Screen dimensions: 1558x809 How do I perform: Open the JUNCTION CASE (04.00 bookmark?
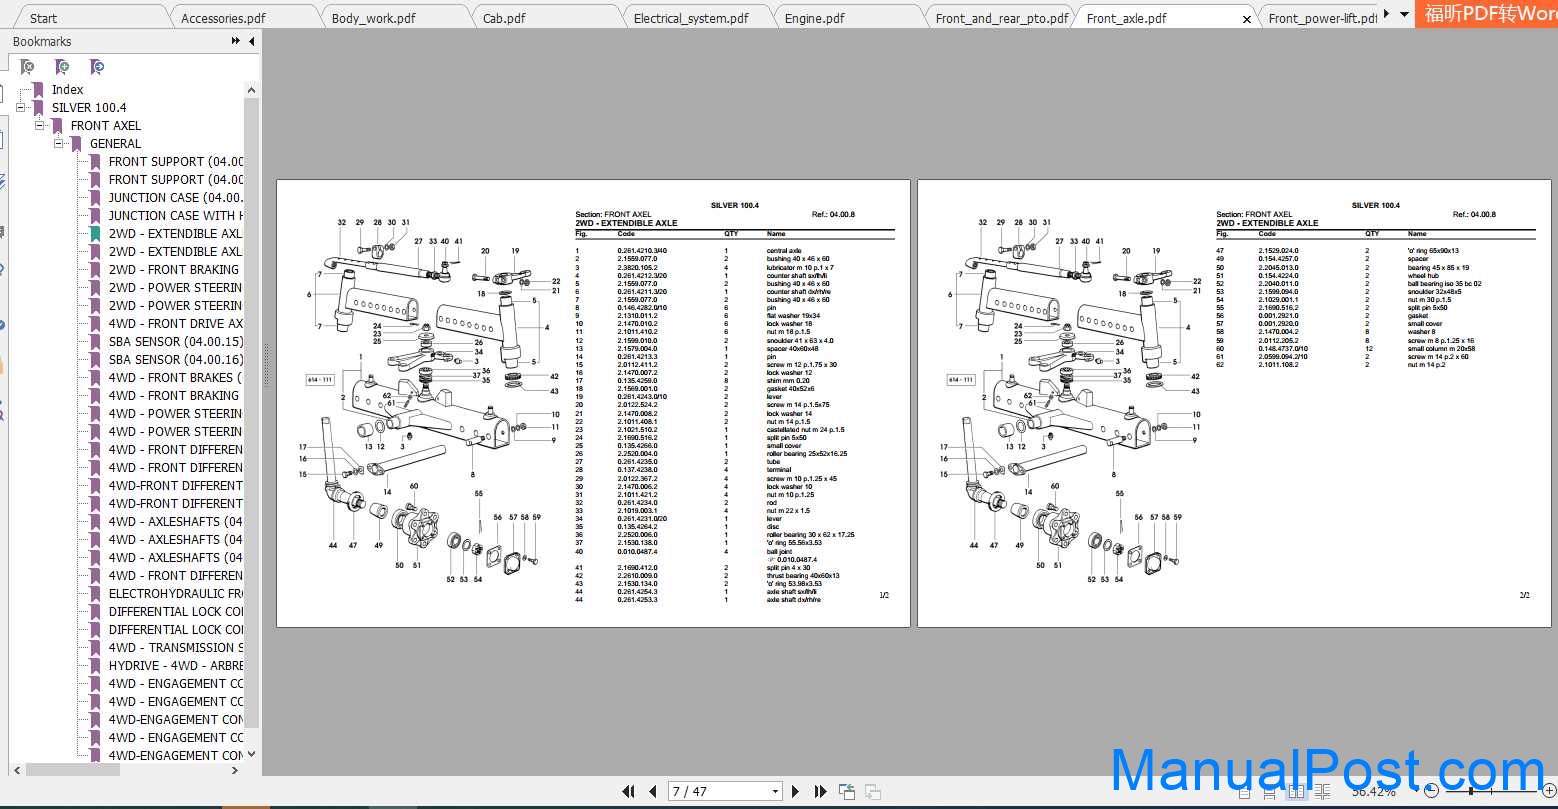[175, 197]
